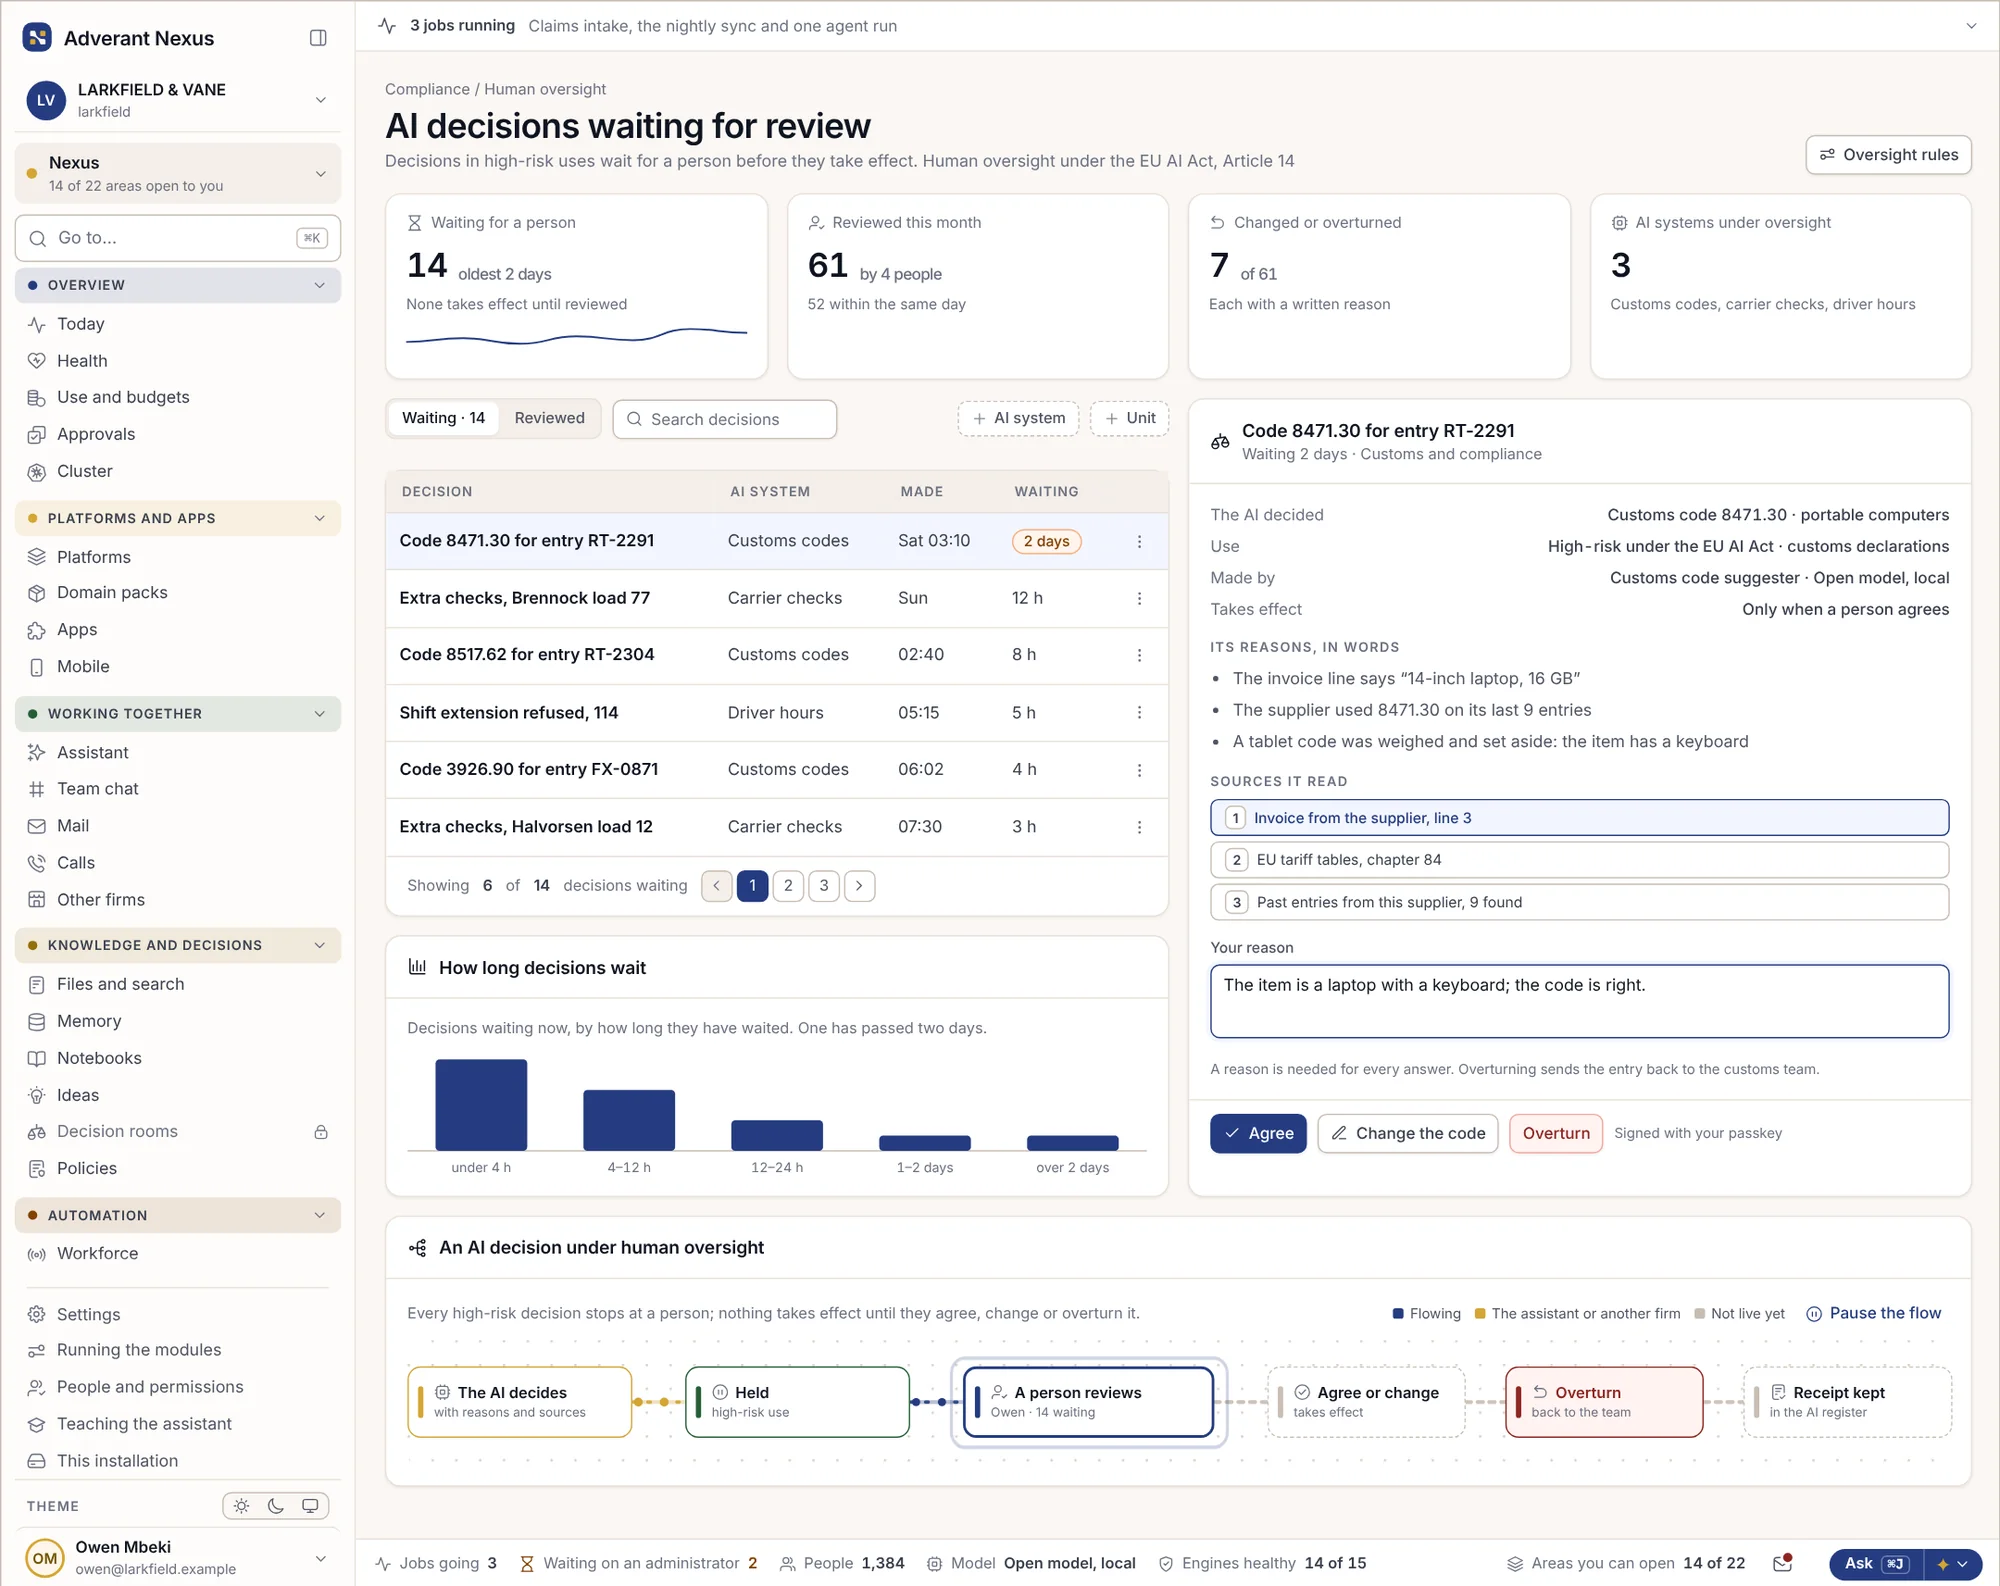Add an AI system filter
Viewport: 2000px width, 1586px height.
[1019, 419]
